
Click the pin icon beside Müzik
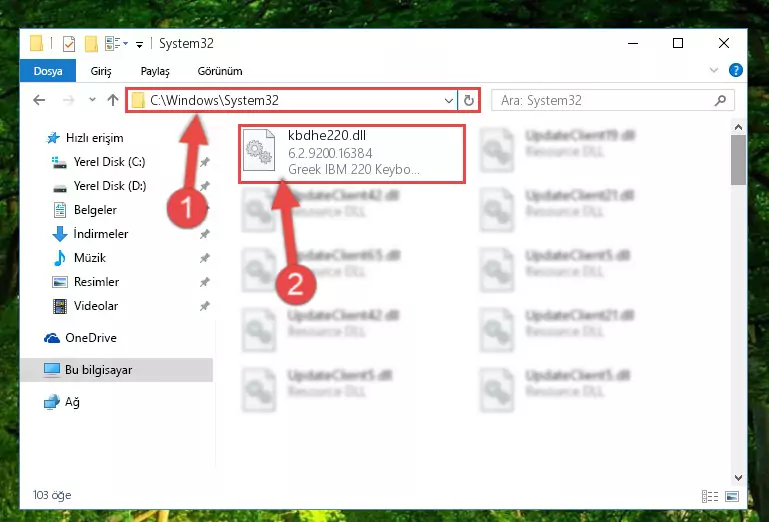click(205, 258)
